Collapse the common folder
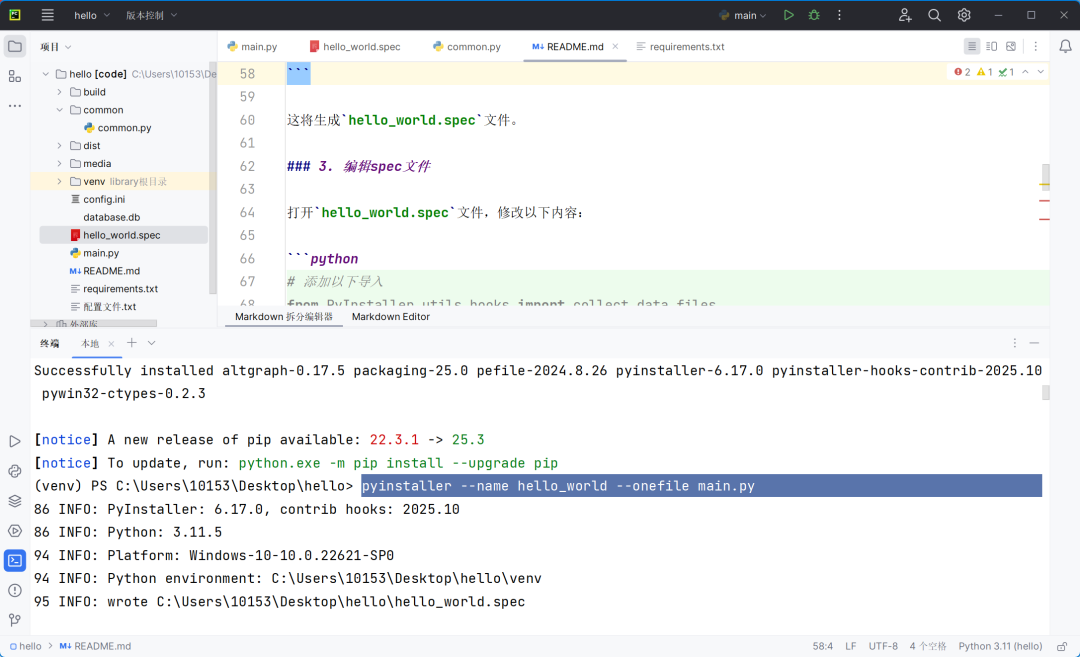The width and height of the screenshot is (1080, 657). pyautogui.click(x=59, y=110)
